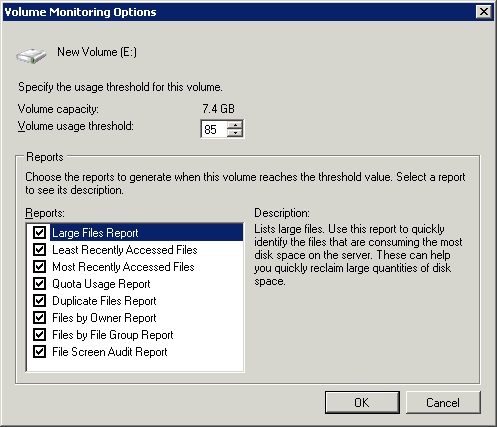
Task: Close the Volume Monitoring Options dialog
Action: (x=484, y=12)
